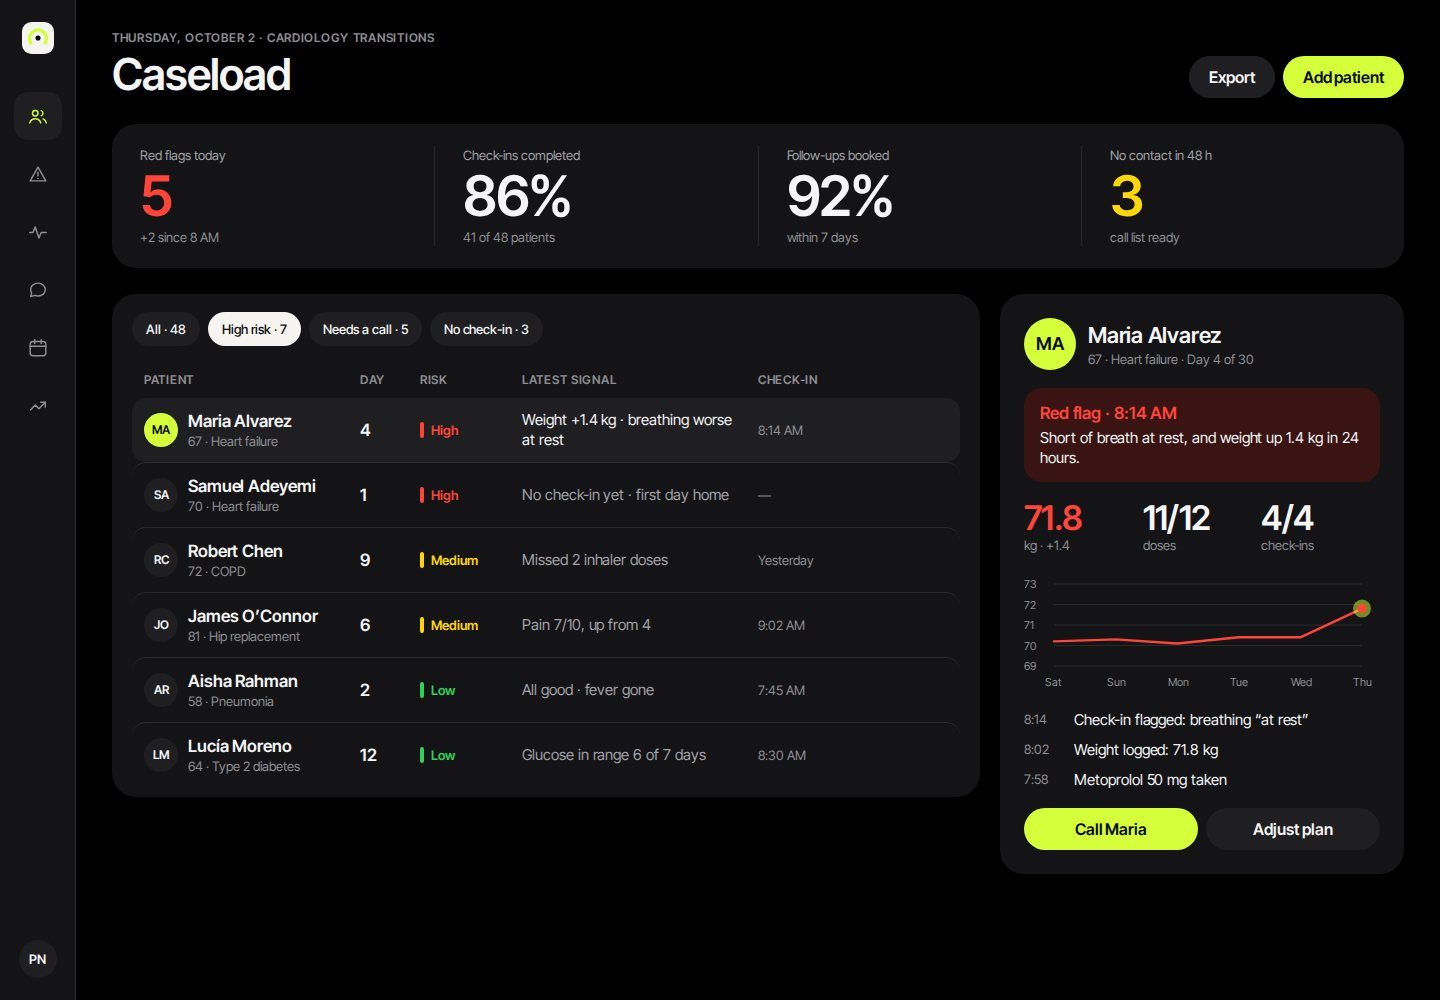1440x1000 pixels.
Task: Click the large MA avatar in detail panel
Action: click(1049, 344)
